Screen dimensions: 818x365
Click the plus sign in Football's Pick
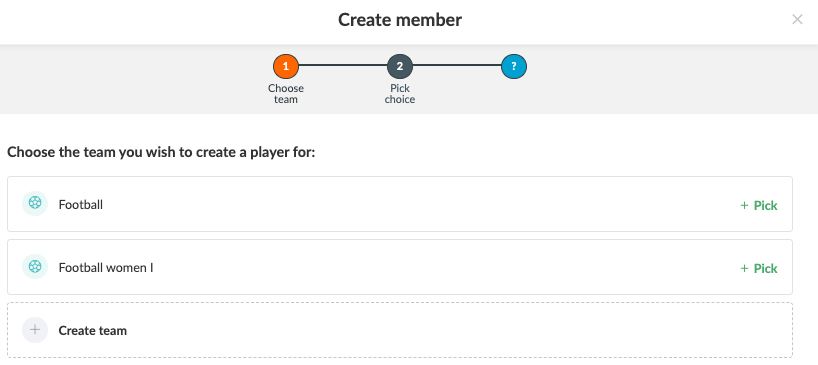tap(744, 205)
